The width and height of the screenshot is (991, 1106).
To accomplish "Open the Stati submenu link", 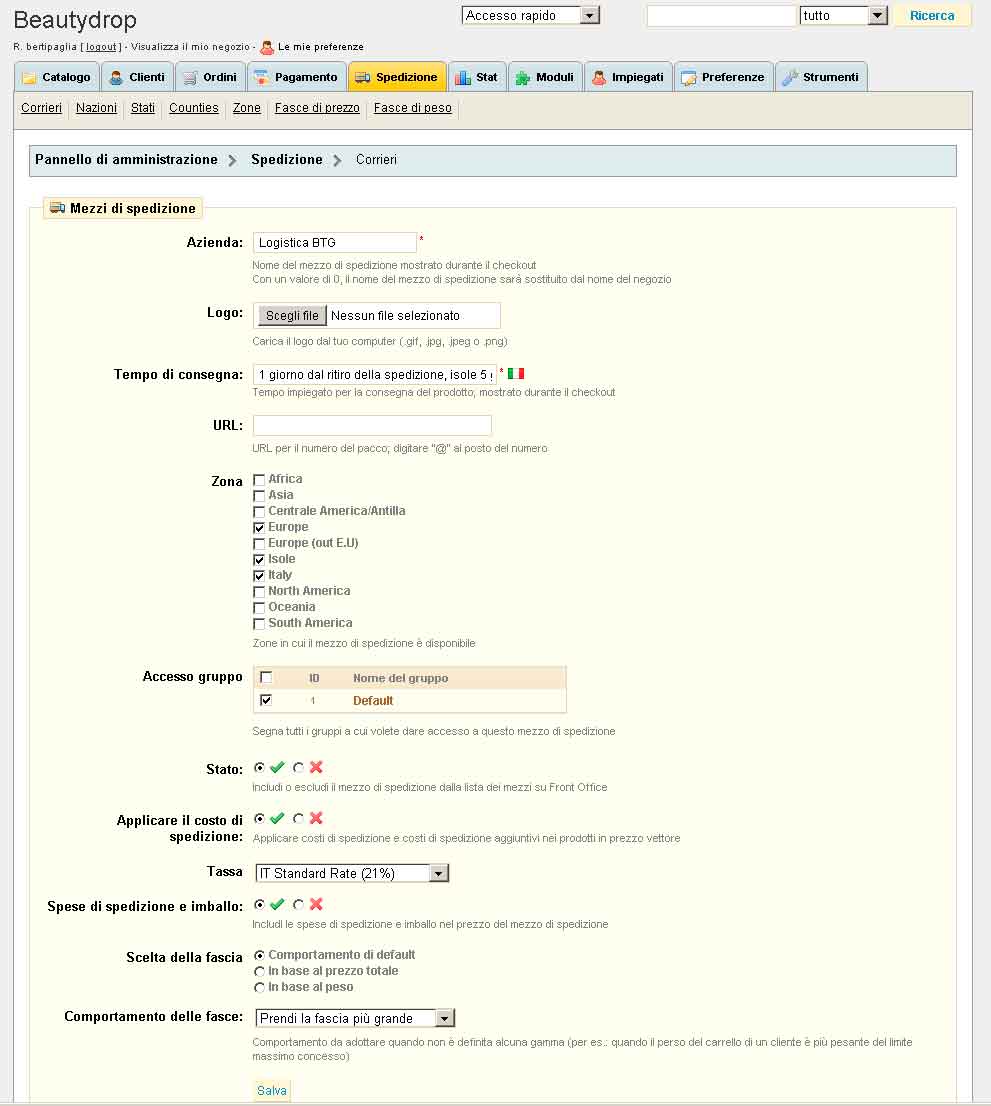I will pyautogui.click(x=142, y=108).
